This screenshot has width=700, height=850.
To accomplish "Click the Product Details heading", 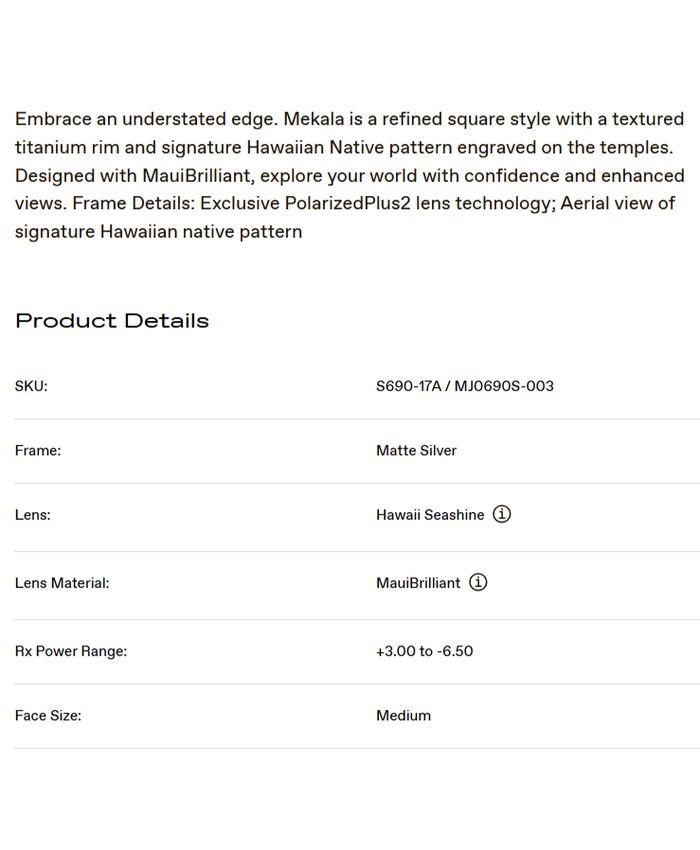I will click(112, 321).
